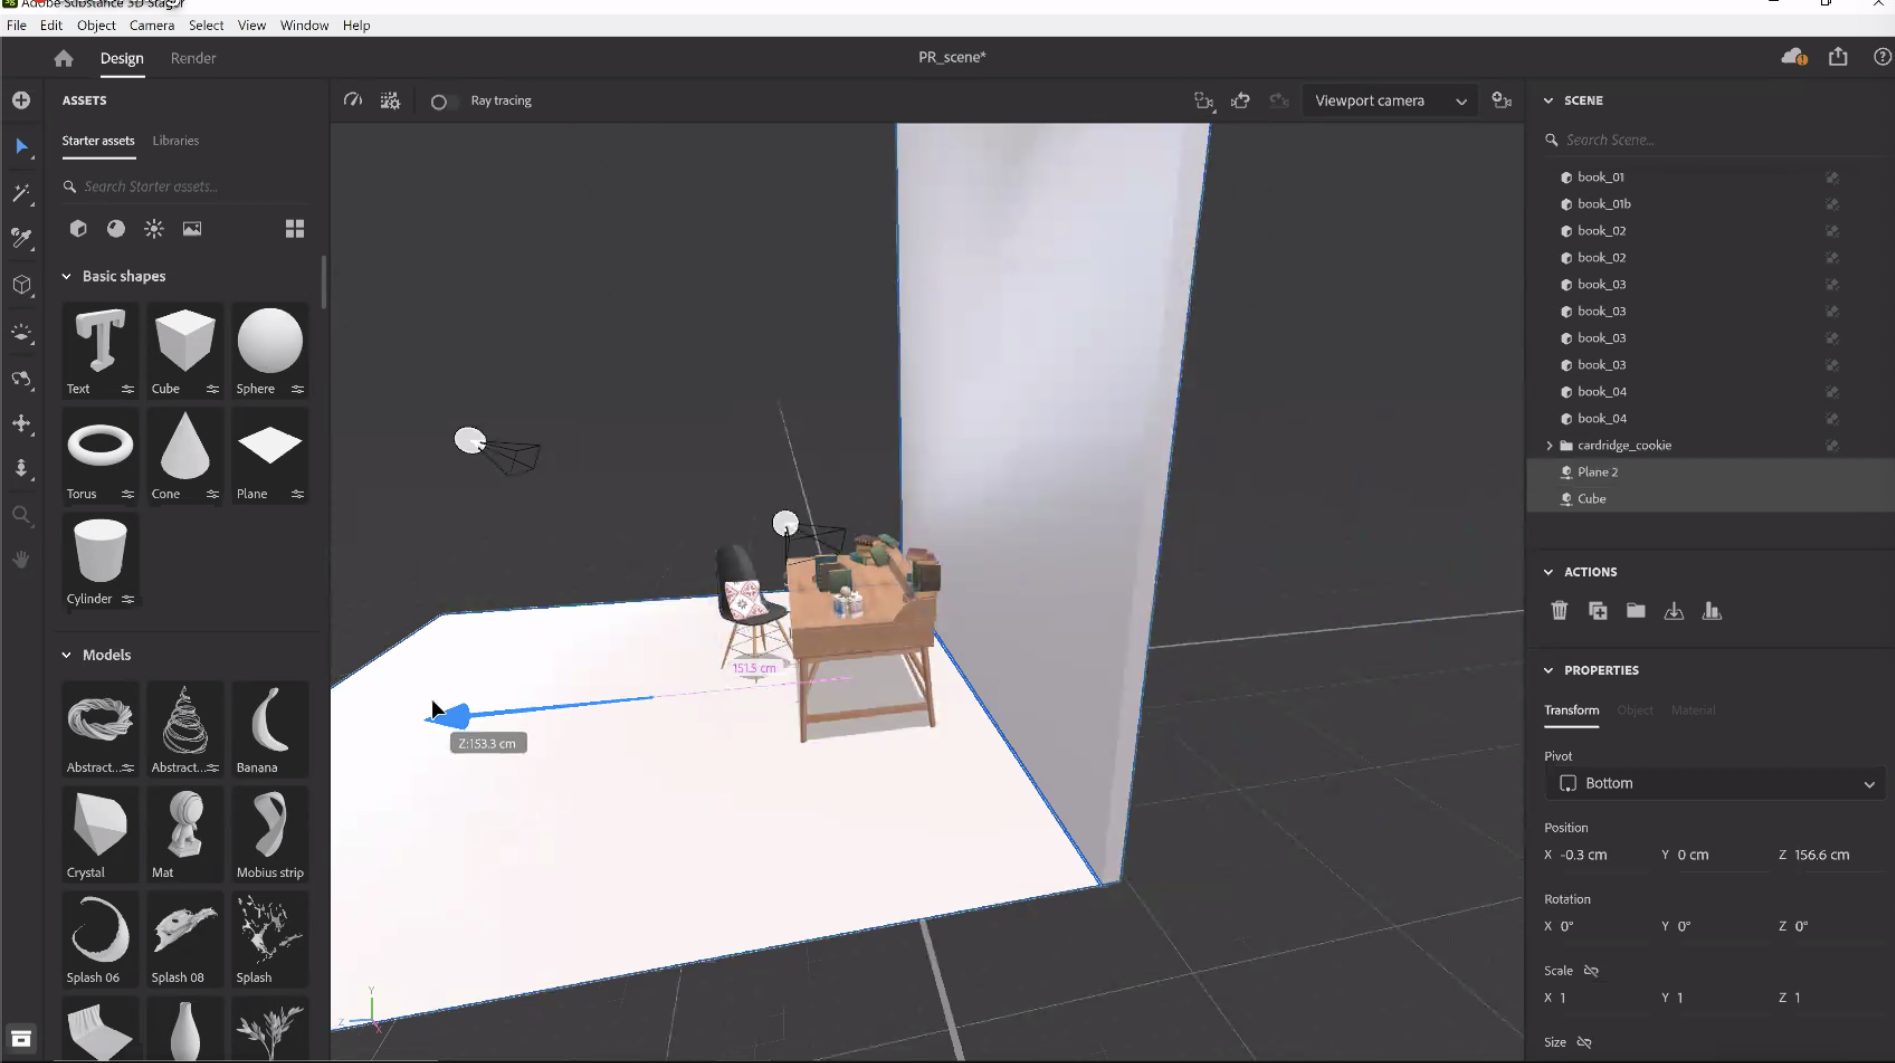The image size is (1895, 1063).
Task: Open the Libraries assets tab
Action: pyautogui.click(x=175, y=141)
